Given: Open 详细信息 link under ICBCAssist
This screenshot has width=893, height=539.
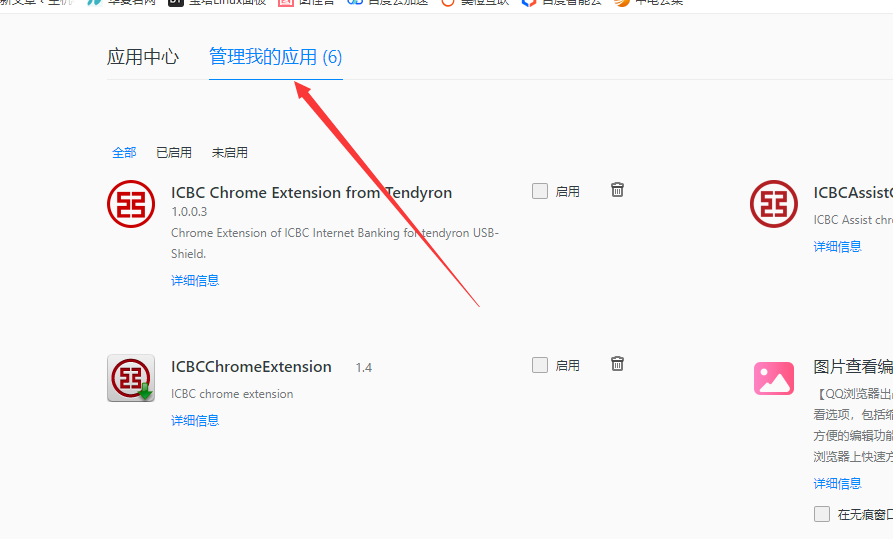Looking at the screenshot, I should [837, 247].
